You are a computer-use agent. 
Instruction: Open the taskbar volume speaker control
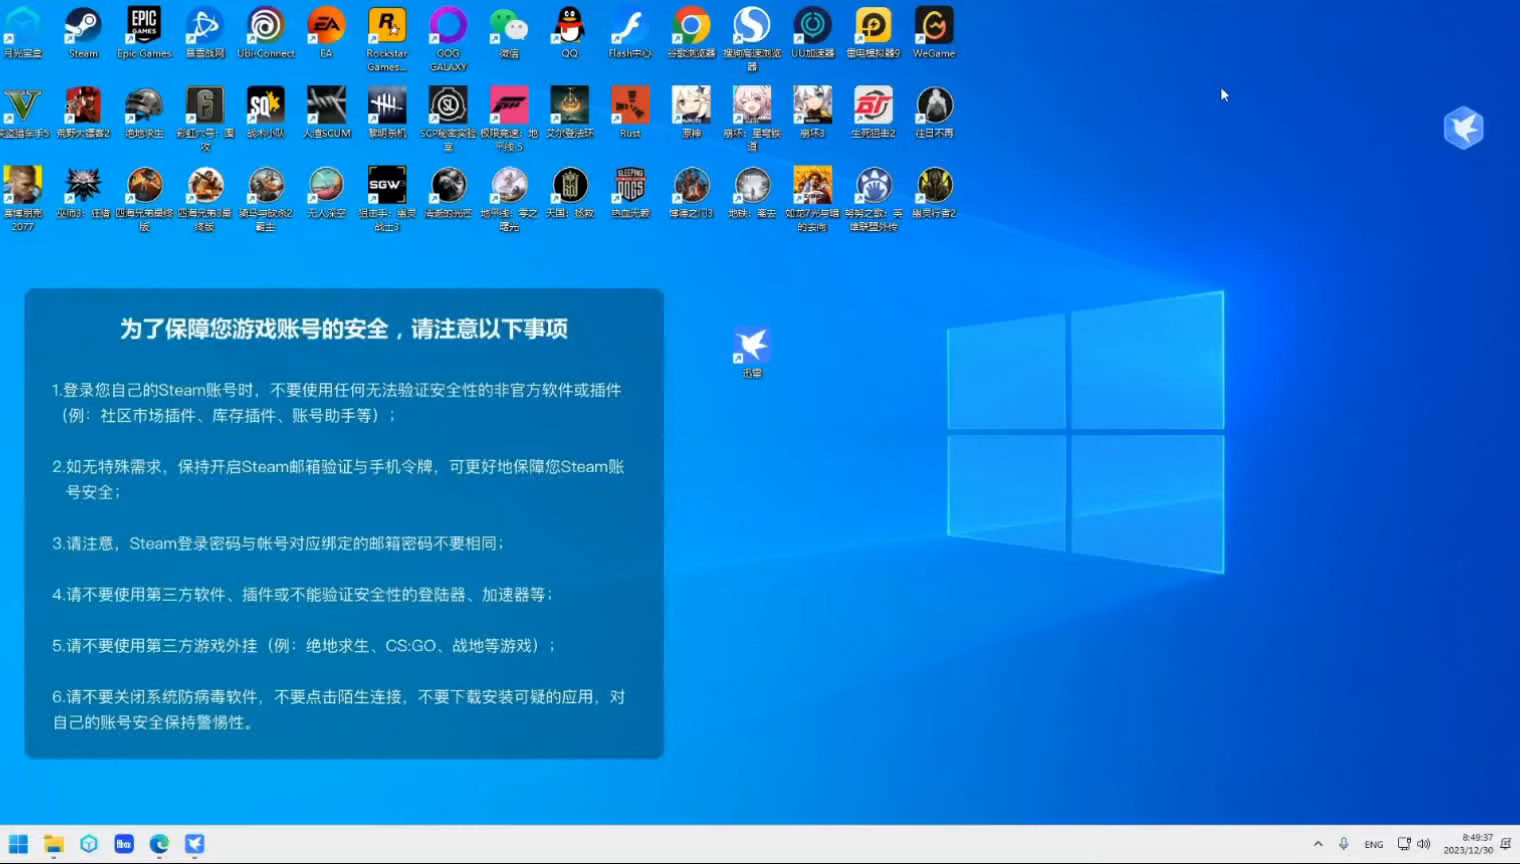pos(1424,844)
